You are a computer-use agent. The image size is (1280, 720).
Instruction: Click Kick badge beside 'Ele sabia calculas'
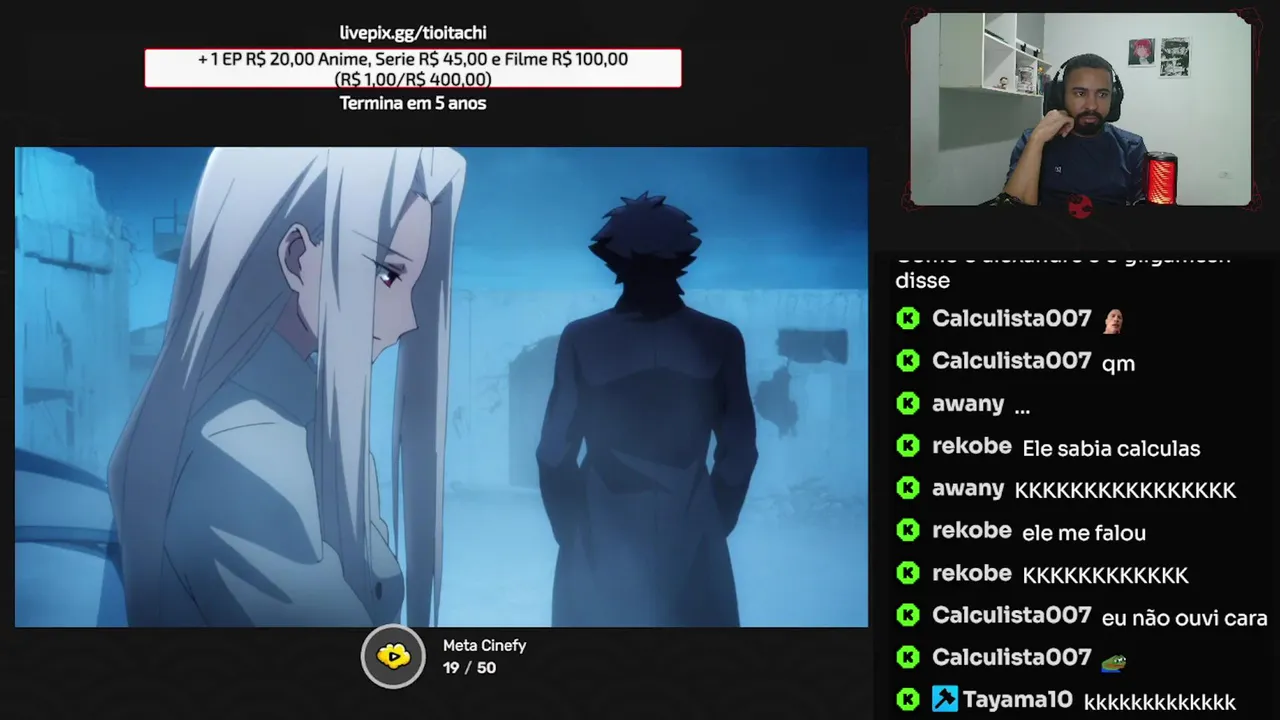908,446
